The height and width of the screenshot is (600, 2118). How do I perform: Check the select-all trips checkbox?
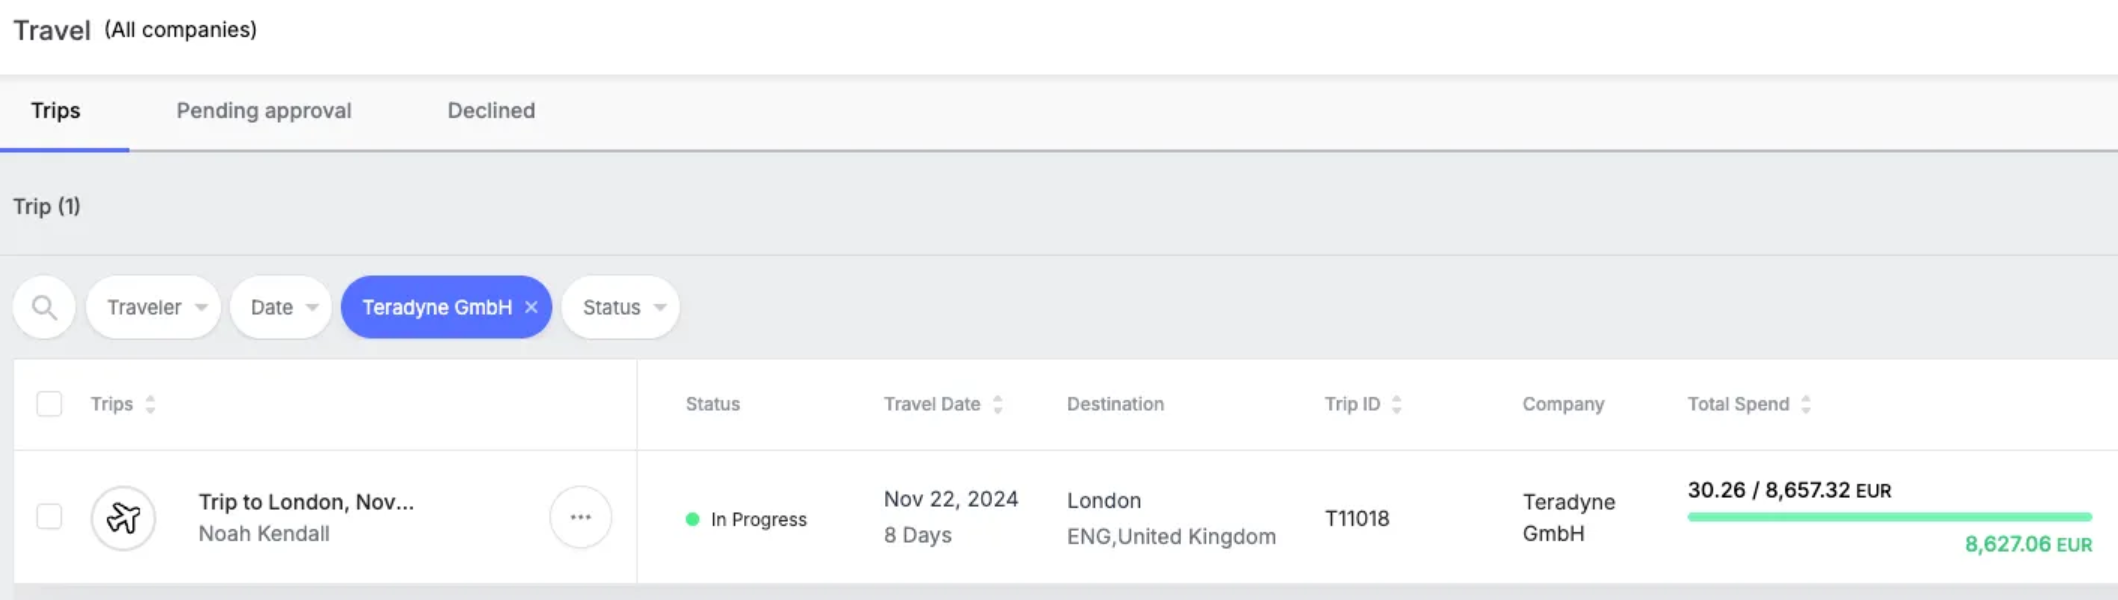pyautogui.click(x=49, y=404)
